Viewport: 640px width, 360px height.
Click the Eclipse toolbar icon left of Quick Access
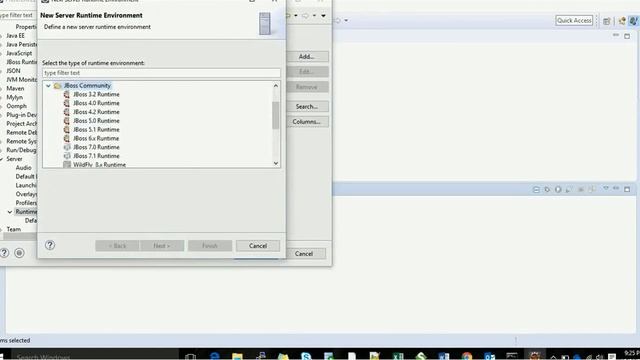point(338,20)
